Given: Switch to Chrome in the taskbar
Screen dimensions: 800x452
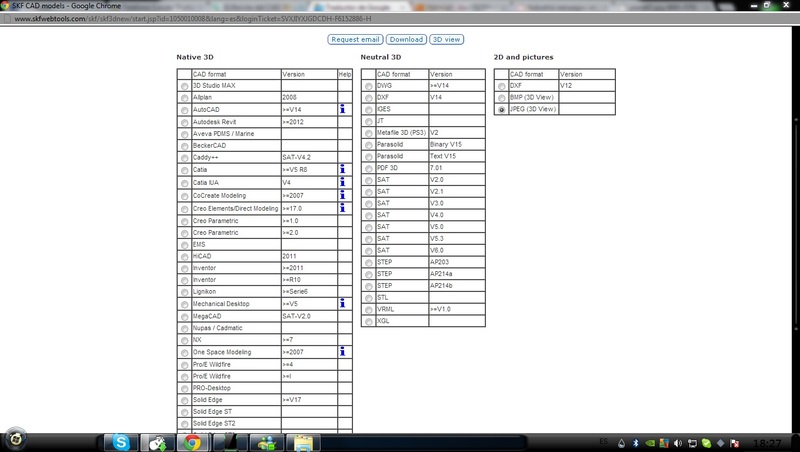Looking at the screenshot, I should coord(192,442).
